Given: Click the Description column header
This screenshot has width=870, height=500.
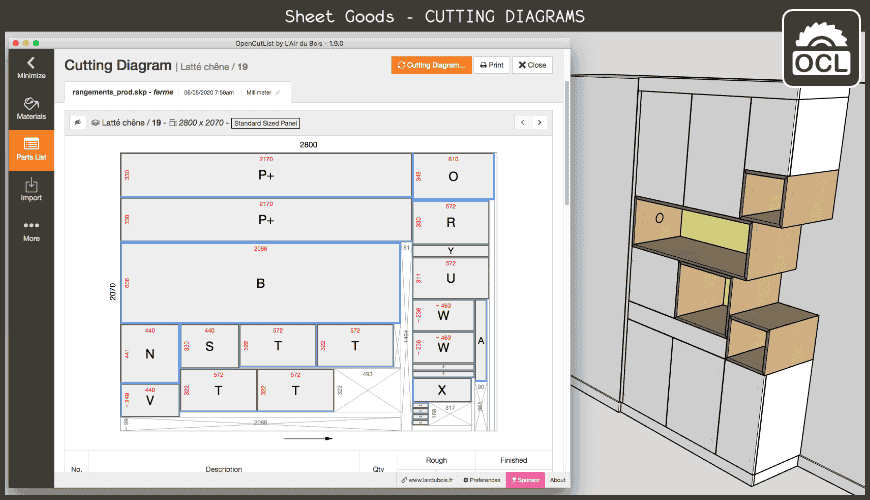Looking at the screenshot, I should point(224,469).
